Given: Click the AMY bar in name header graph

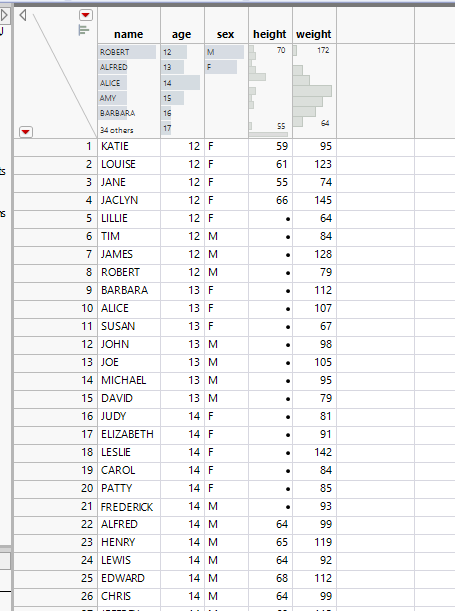Looking at the screenshot, I should coord(113,98).
